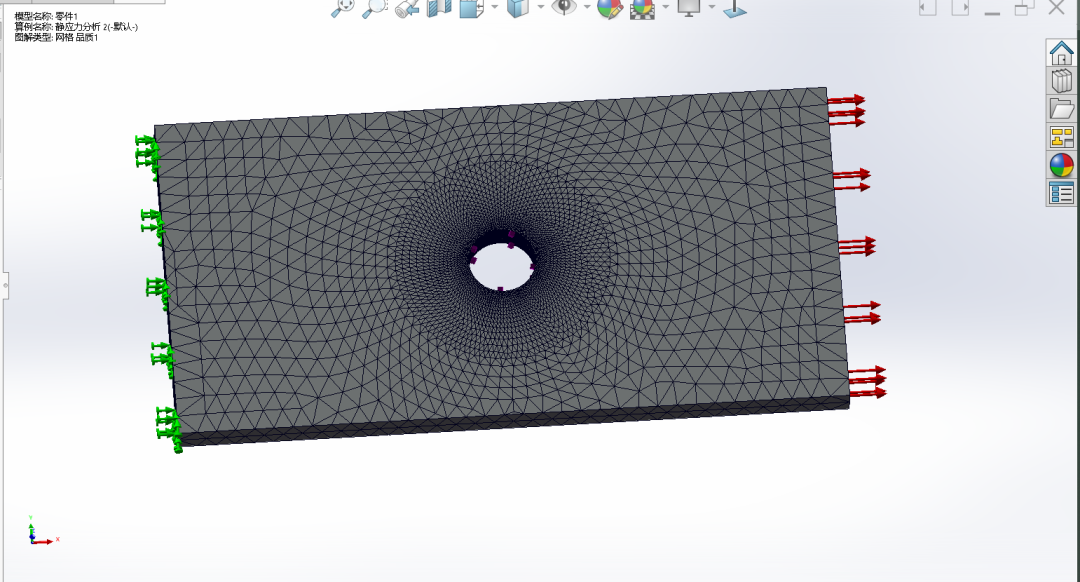Select the Zoom to Area magnifier icon

point(375,8)
